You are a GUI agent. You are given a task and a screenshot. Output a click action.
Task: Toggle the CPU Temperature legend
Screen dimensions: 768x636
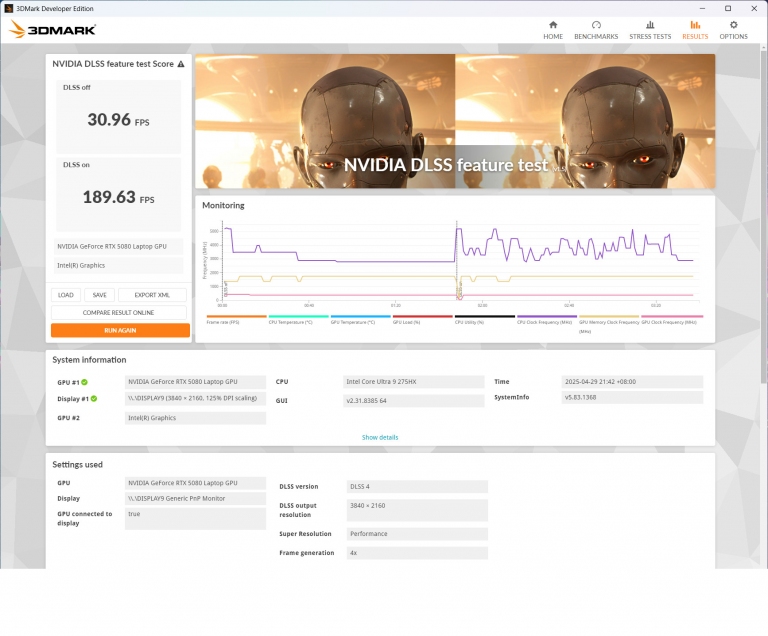click(x=298, y=319)
